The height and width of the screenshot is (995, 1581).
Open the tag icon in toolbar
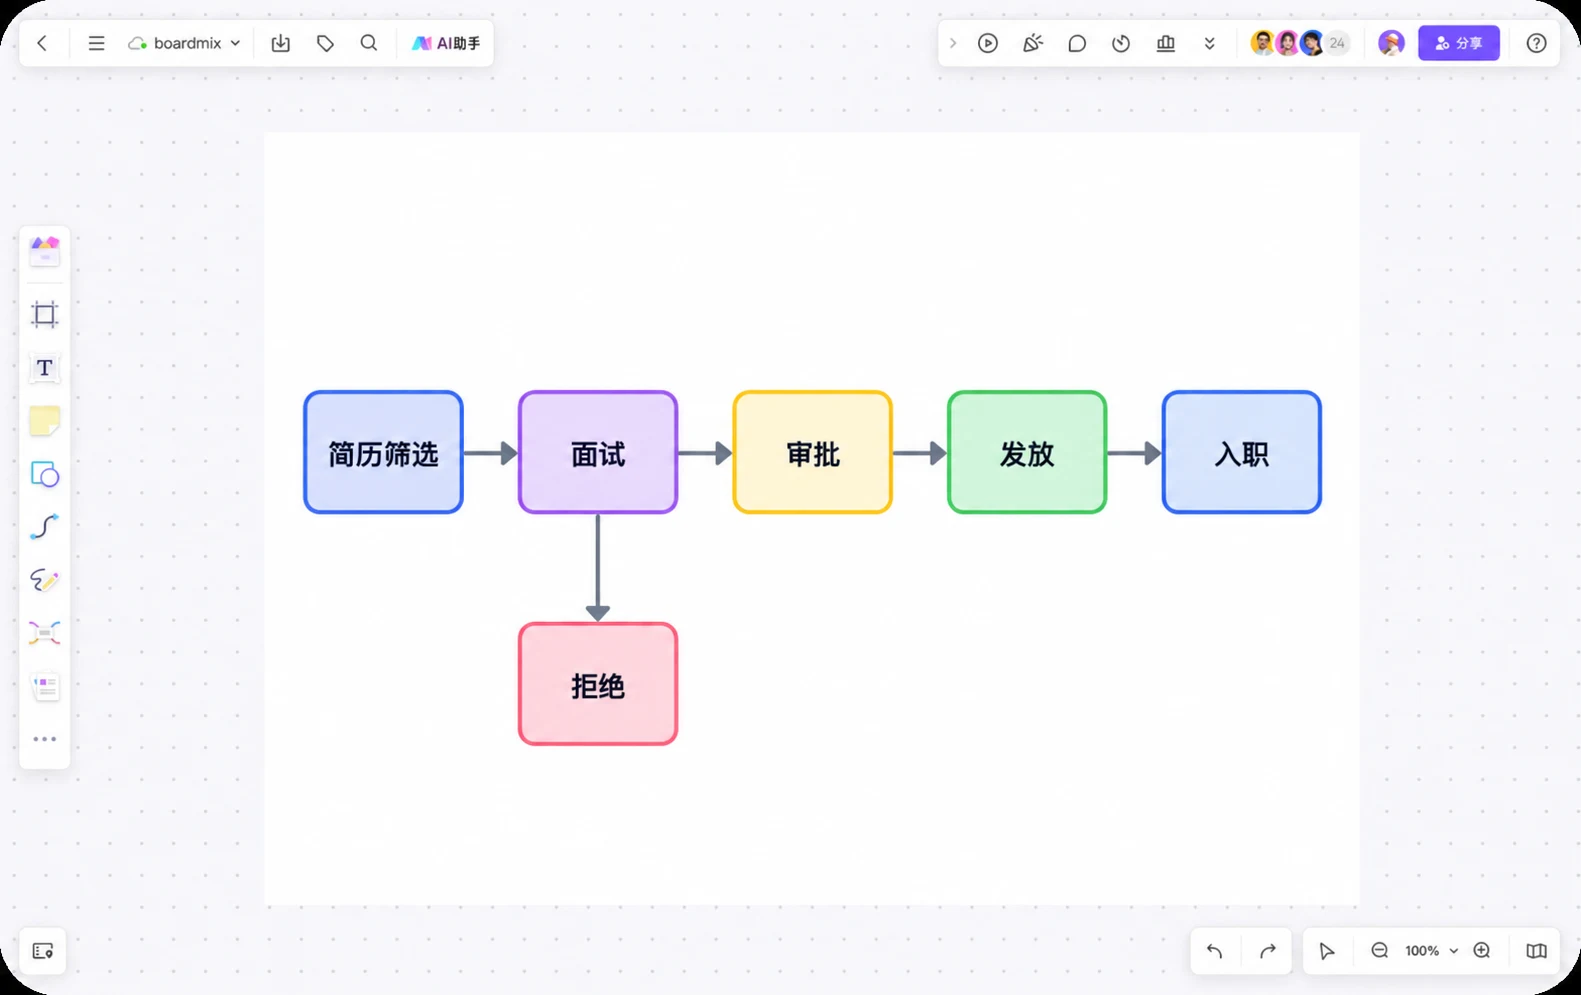tap(325, 43)
